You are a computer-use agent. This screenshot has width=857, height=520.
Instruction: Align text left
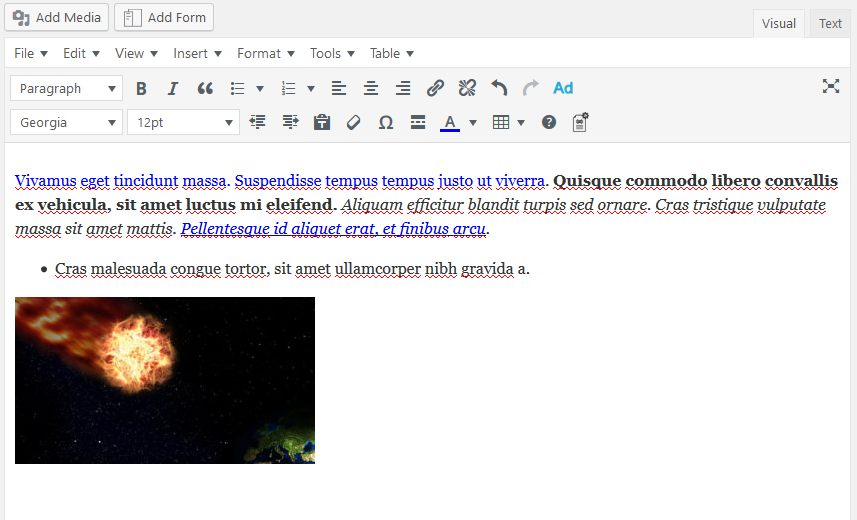pos(339,88)
